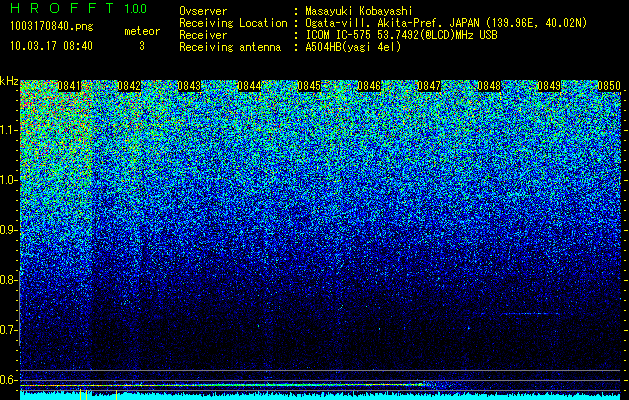Click the 0850 time marker
This screenshot has height=400, width=629.
(609, 86)
